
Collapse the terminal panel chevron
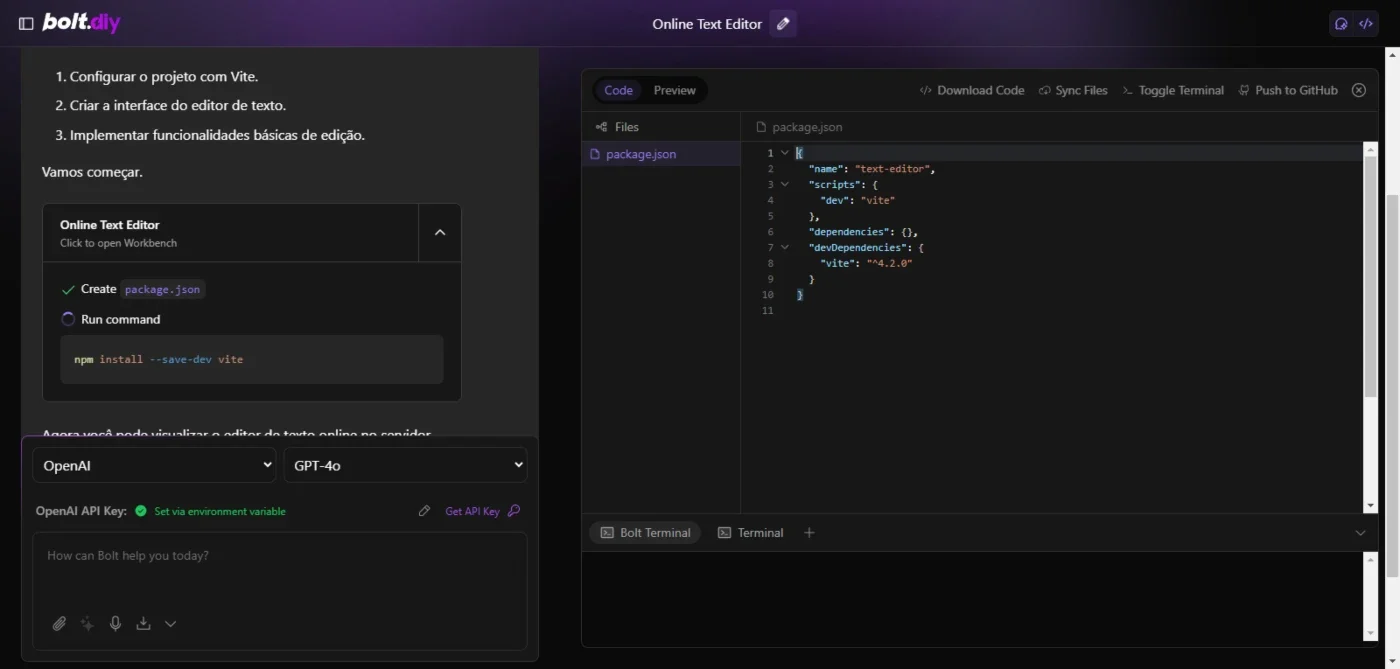pos(1360,533)
